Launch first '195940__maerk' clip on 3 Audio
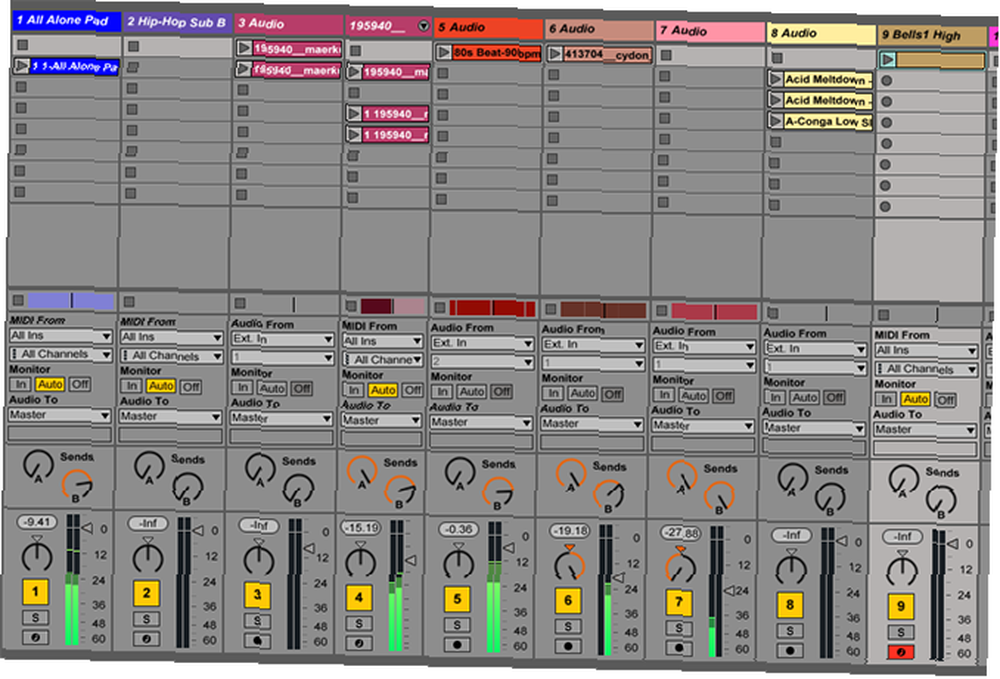Image resolution: width=1000 pixels, height=679 pixels. coord(244,48)
